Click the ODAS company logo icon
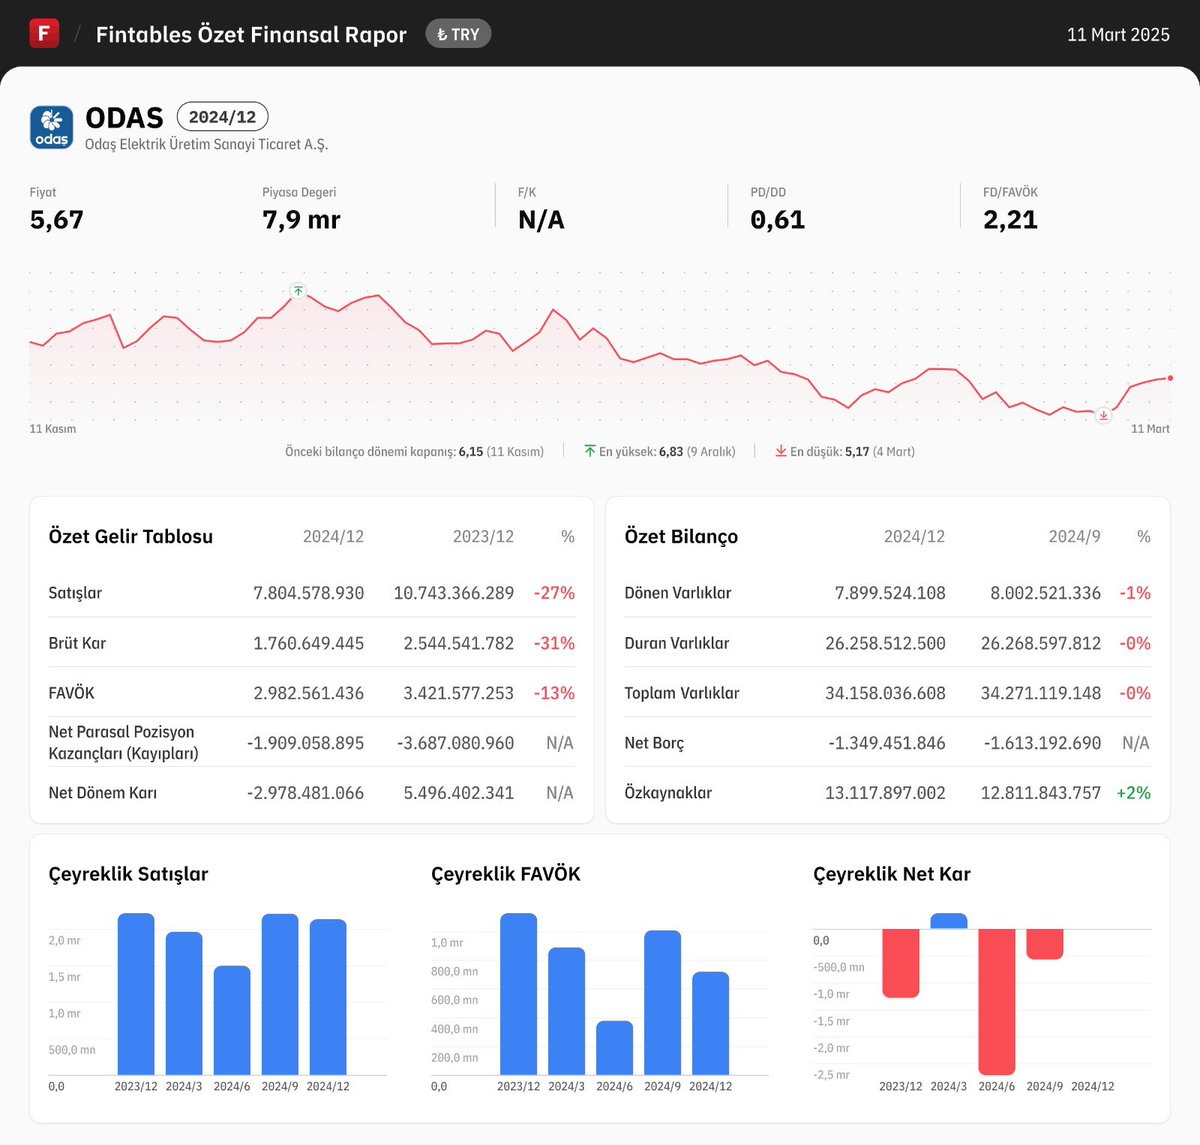The width and height of the screenshot is (1200, 1145). click(52, 128)
